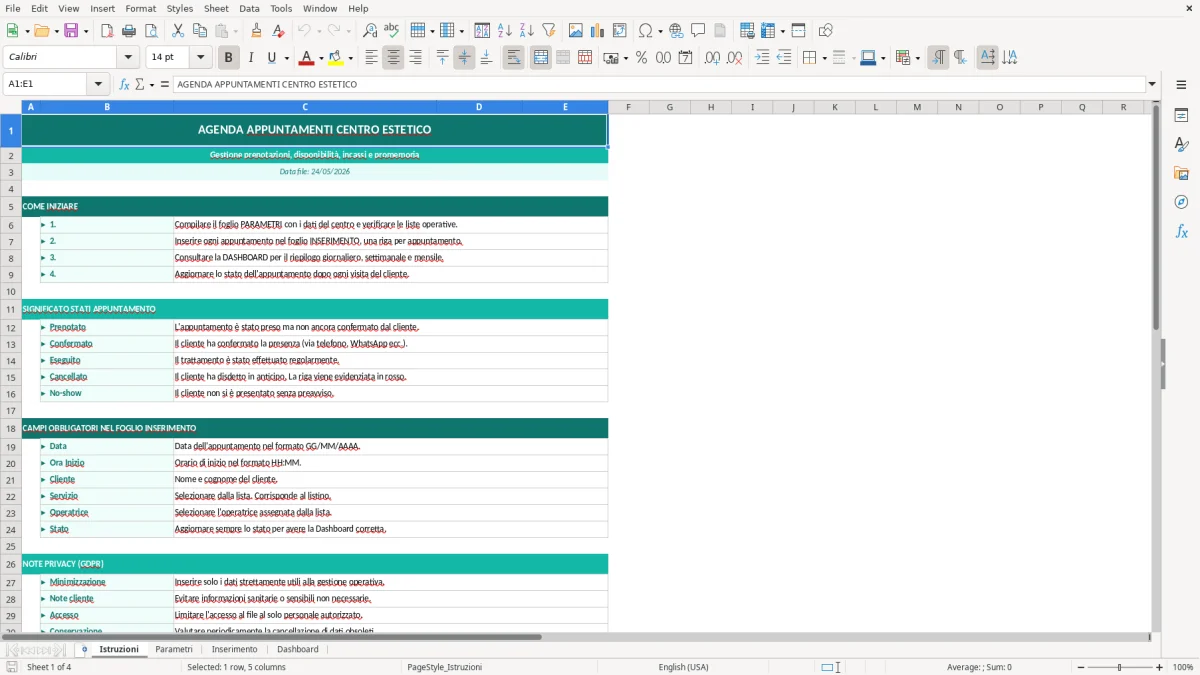
Task: Toggle Print Preview
Action: click(x=149, y=31)
